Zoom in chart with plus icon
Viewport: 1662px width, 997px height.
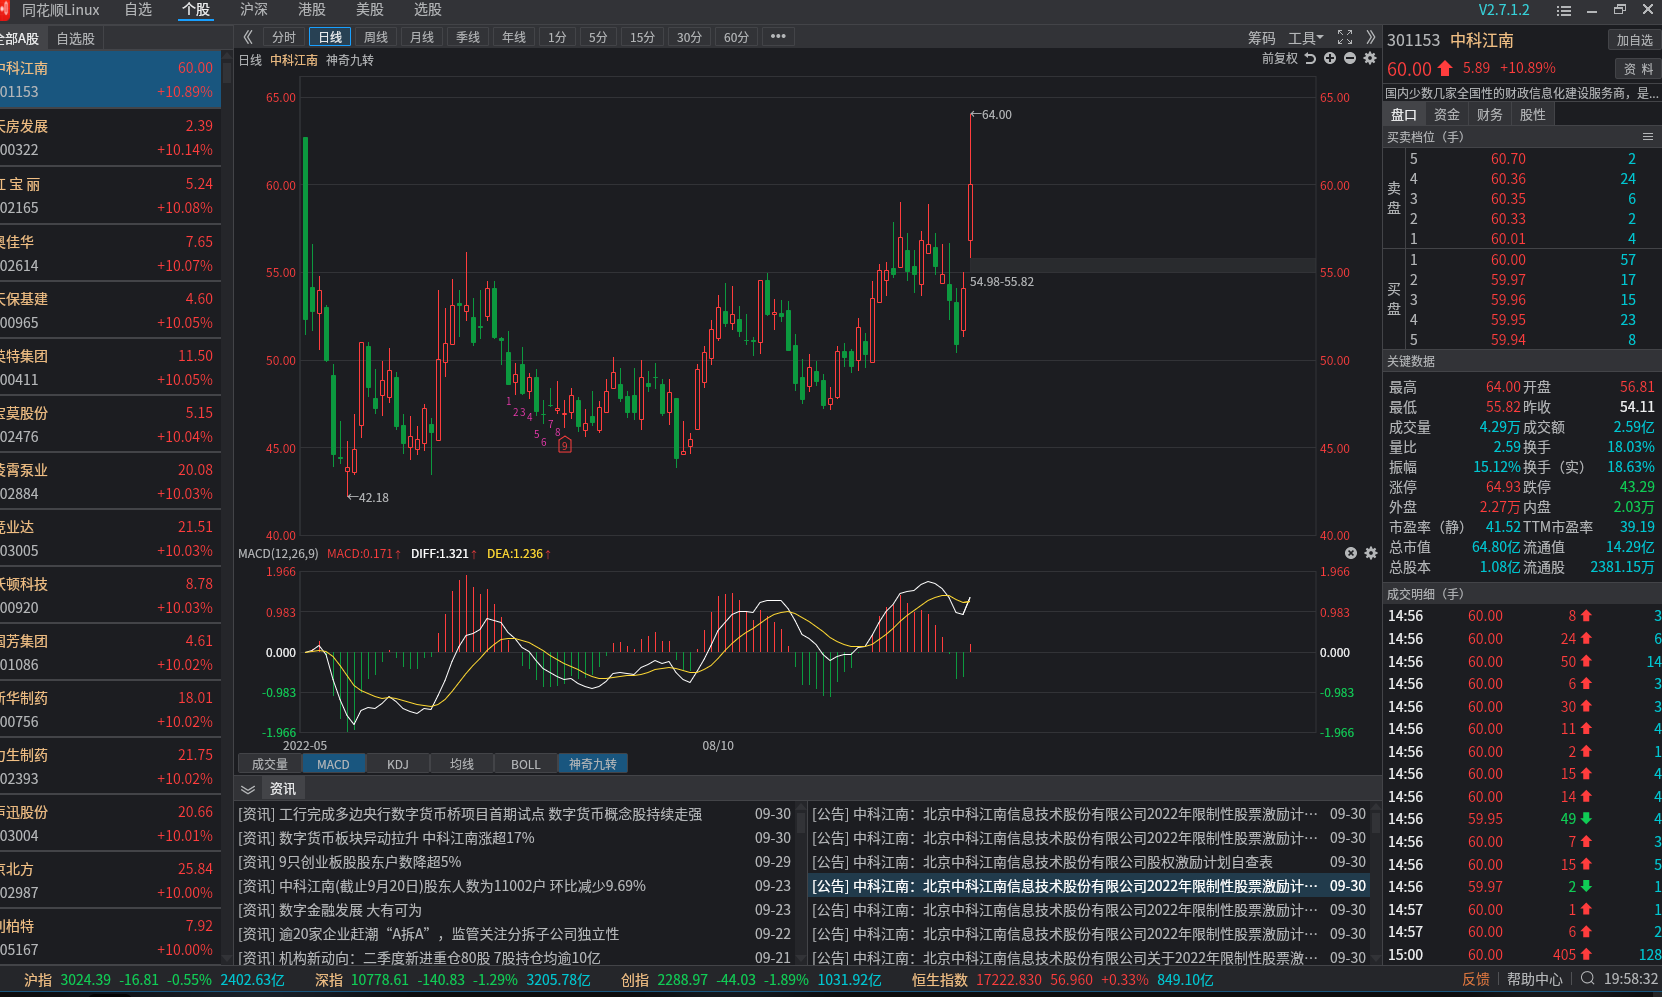[x=1330, y=58]
